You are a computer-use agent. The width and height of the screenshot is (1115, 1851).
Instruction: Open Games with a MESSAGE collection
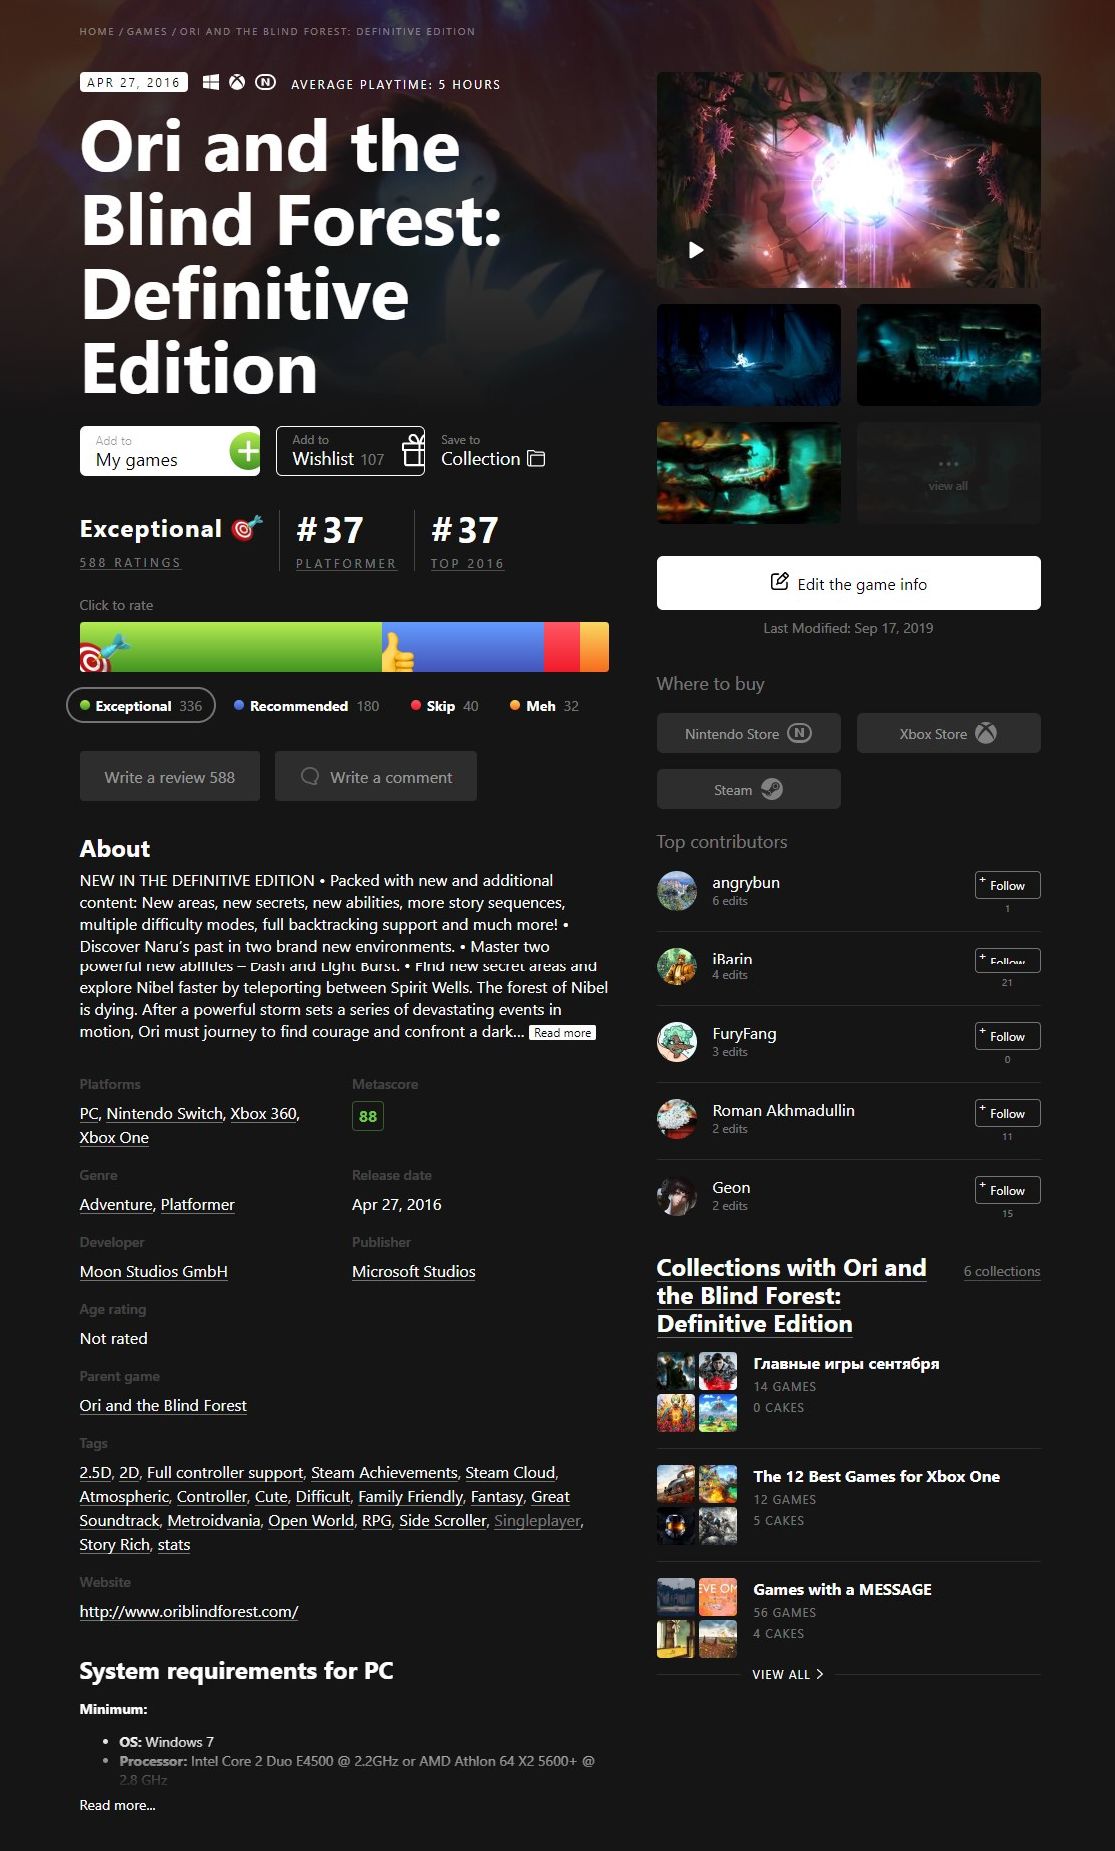click(842, 1589)
